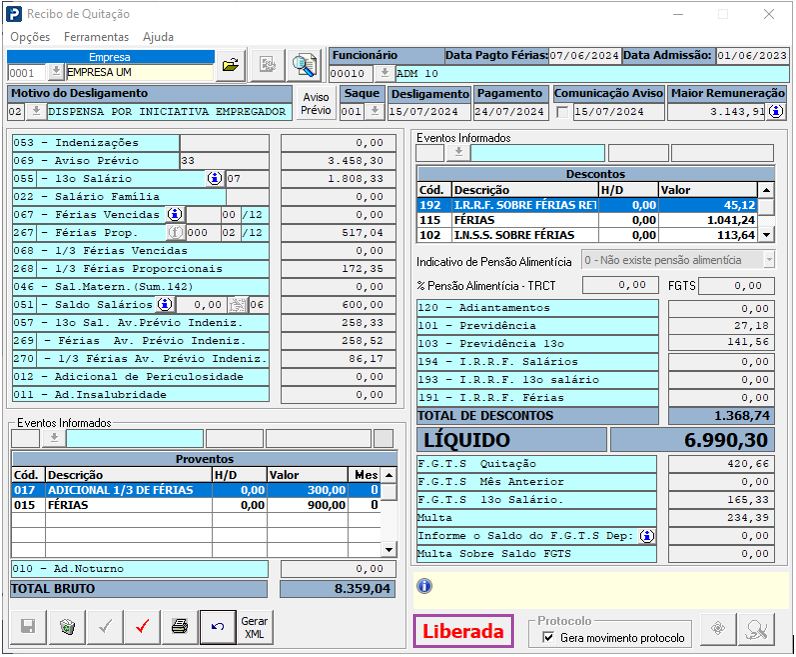
Task: Enable the Comunicação Aviso checkbox
Action: pyautogui.click(x=562, y=112)
